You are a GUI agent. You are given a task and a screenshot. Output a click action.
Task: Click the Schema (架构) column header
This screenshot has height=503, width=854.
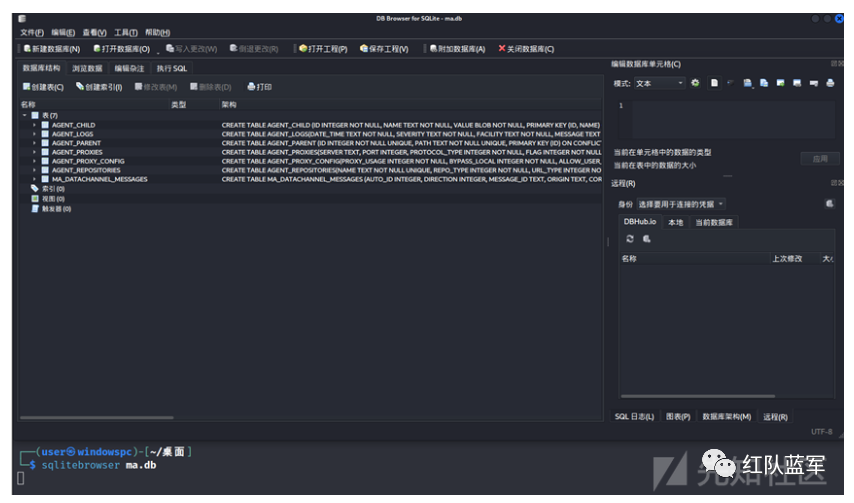tap(410, 105)
